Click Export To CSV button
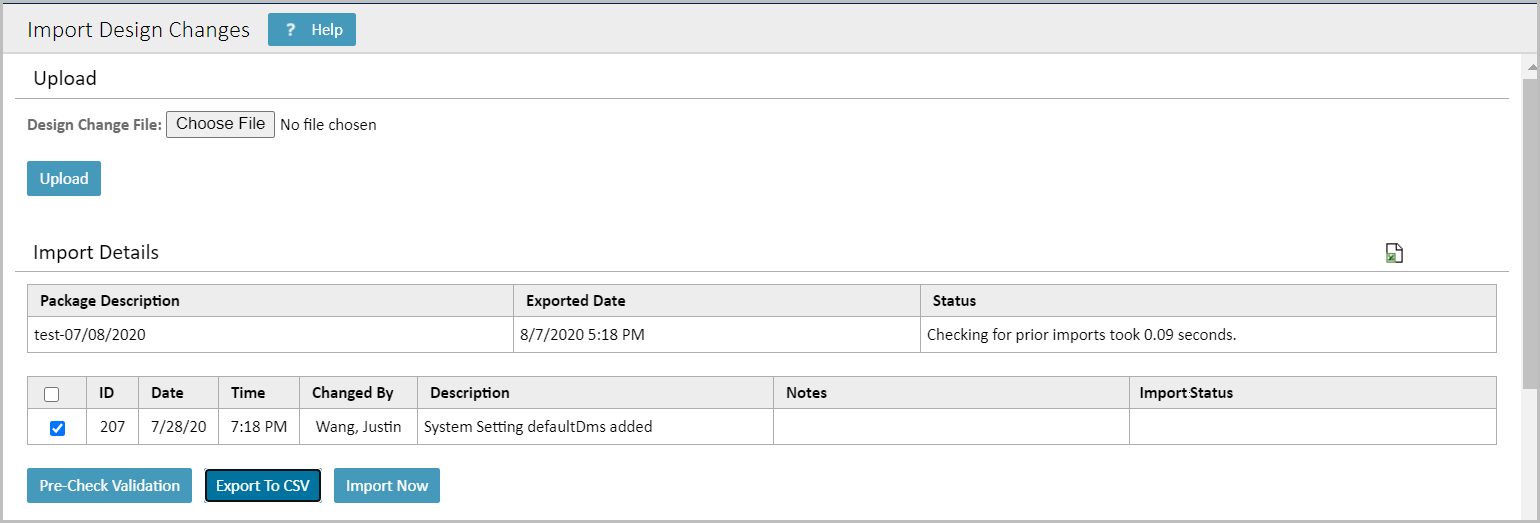Image resolution: width=1540 pixels, height=523 pixels. [x=263, y=486]
